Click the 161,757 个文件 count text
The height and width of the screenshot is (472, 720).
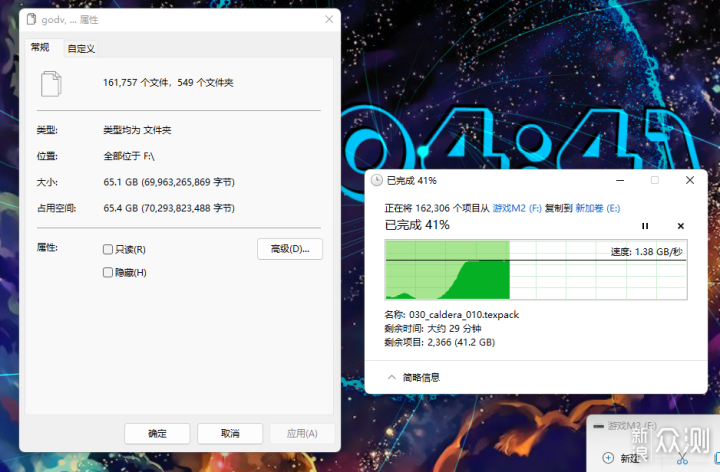pyautogui.click(x=137, y=83)
